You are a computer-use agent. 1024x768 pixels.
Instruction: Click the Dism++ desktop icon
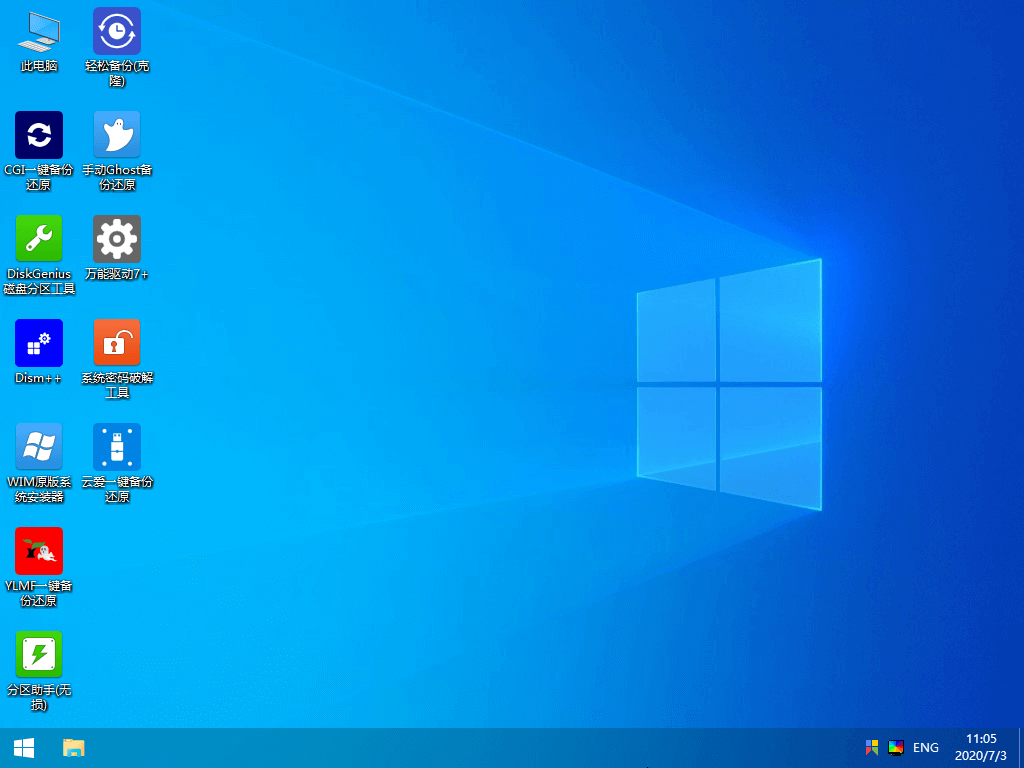[39, 344]
